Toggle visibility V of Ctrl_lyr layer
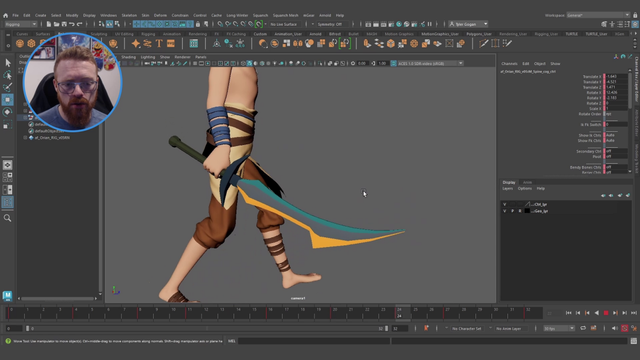The image size is (640, 360). (504, 204)
